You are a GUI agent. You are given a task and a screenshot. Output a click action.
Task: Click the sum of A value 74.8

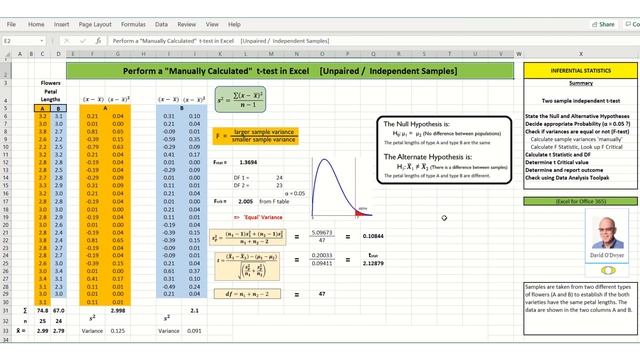tap(42, 311)
